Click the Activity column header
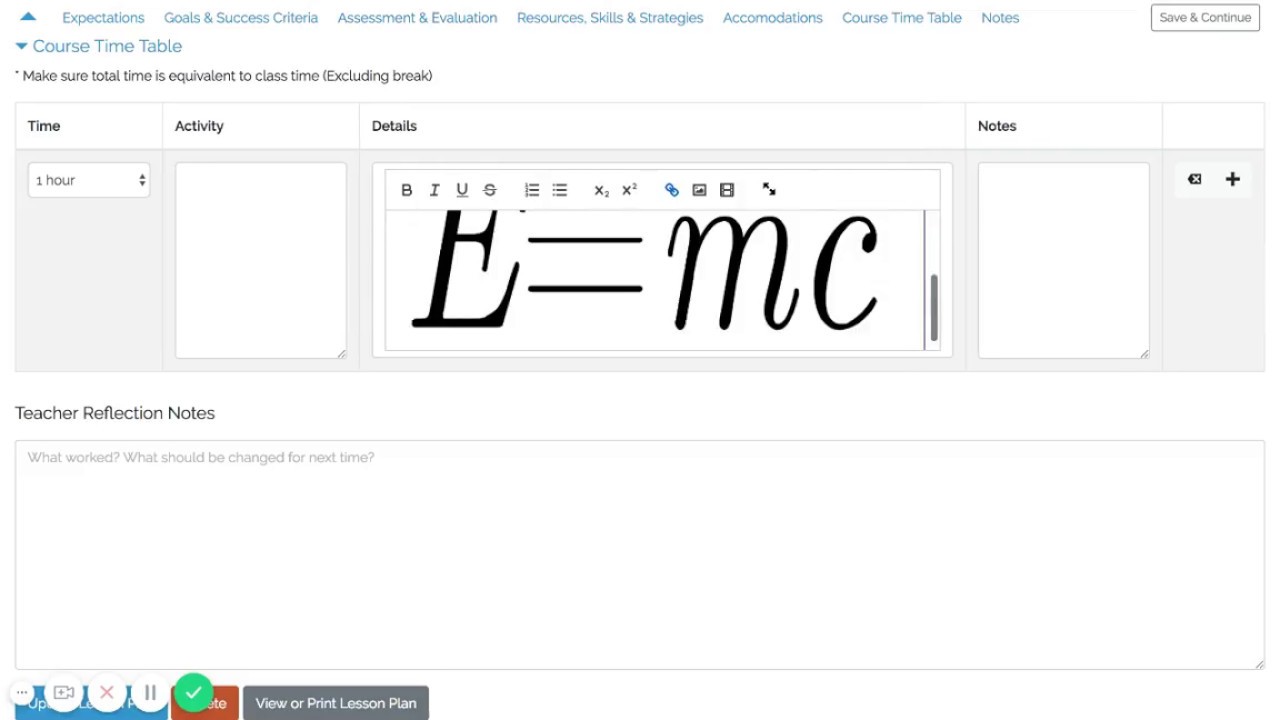1280x720 pixels. 199,126
